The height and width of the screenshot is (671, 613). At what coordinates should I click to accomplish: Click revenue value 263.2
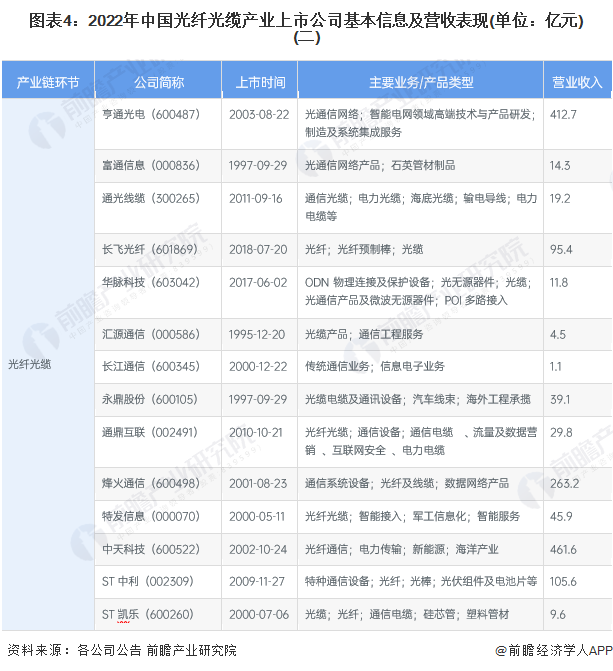[x=565, y=483]
